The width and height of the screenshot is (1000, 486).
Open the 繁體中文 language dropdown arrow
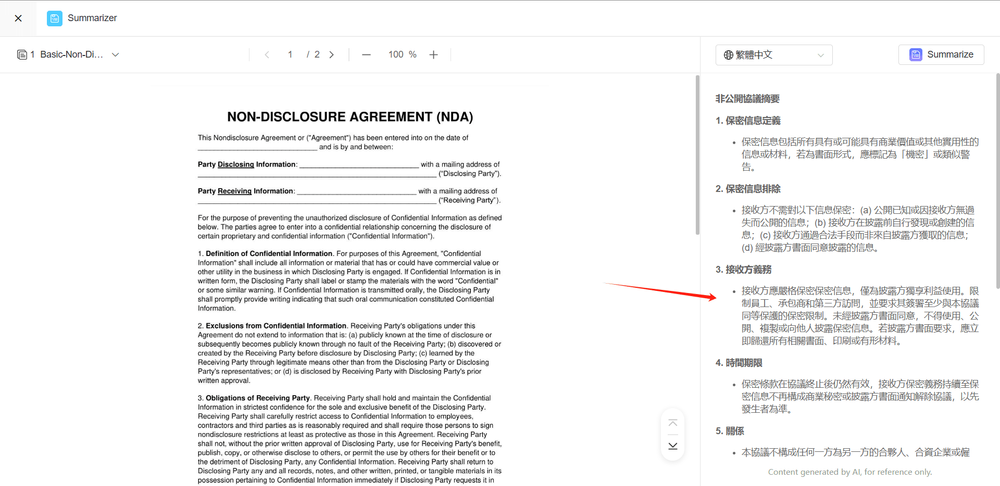click(820, 55)
